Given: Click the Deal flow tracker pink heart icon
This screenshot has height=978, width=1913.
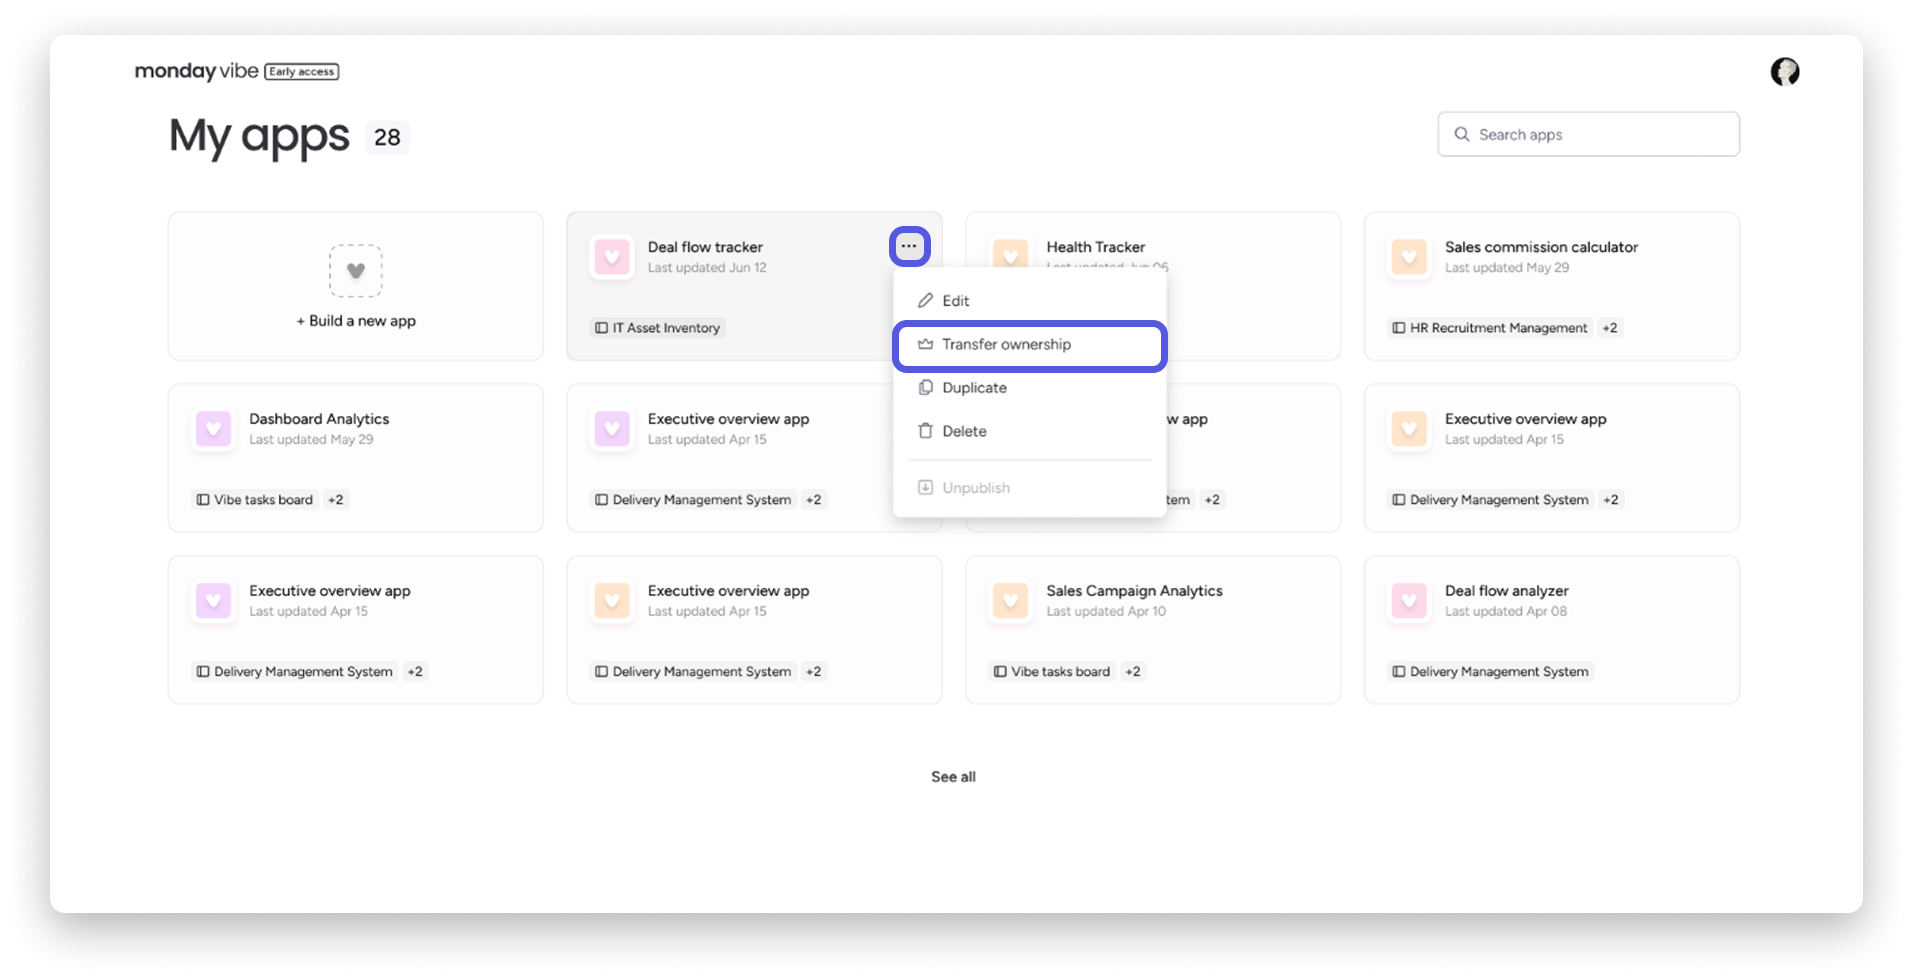Looking at the screenshot, I should [x=612, y=257].
